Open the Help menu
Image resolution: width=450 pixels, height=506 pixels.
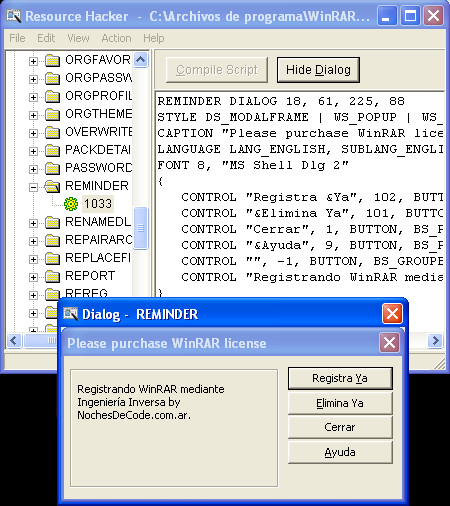(154, 38)
